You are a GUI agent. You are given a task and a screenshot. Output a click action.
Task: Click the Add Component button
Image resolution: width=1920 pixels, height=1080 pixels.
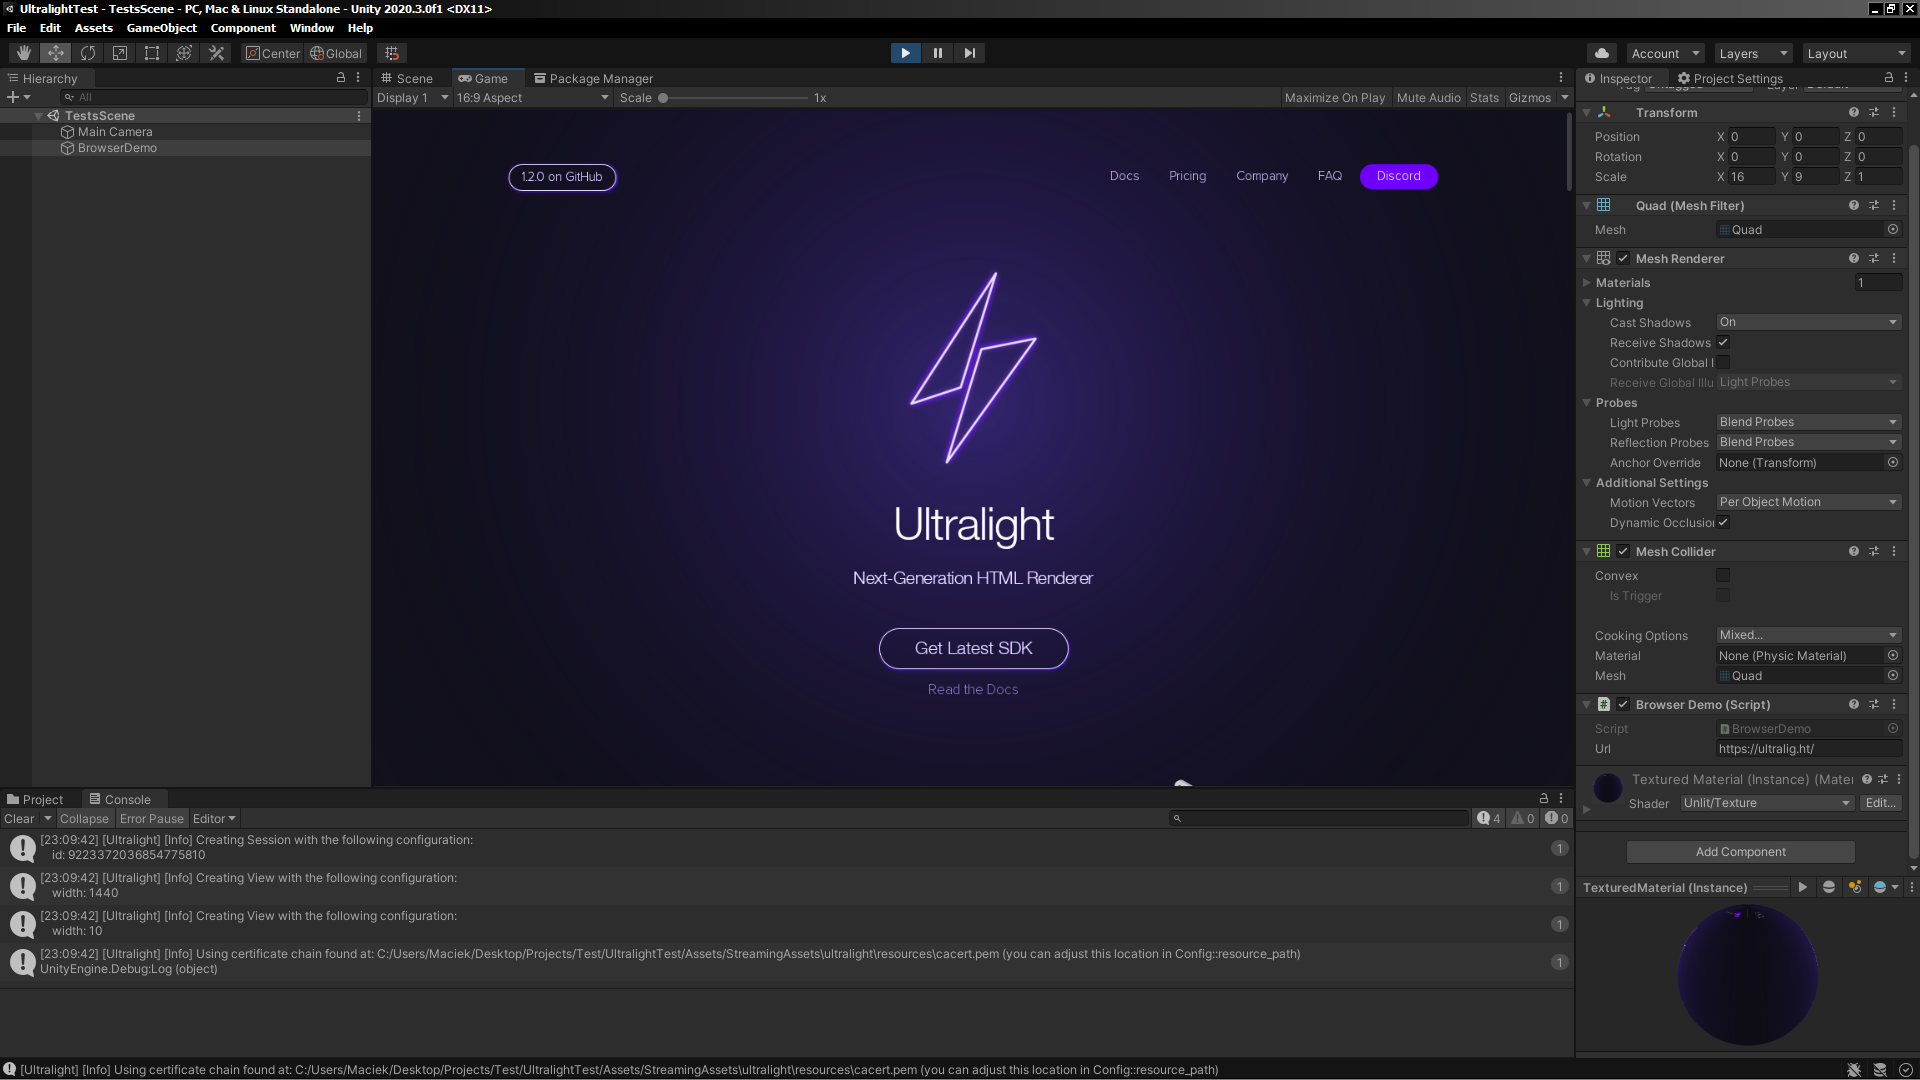[x=1740, y=852]
